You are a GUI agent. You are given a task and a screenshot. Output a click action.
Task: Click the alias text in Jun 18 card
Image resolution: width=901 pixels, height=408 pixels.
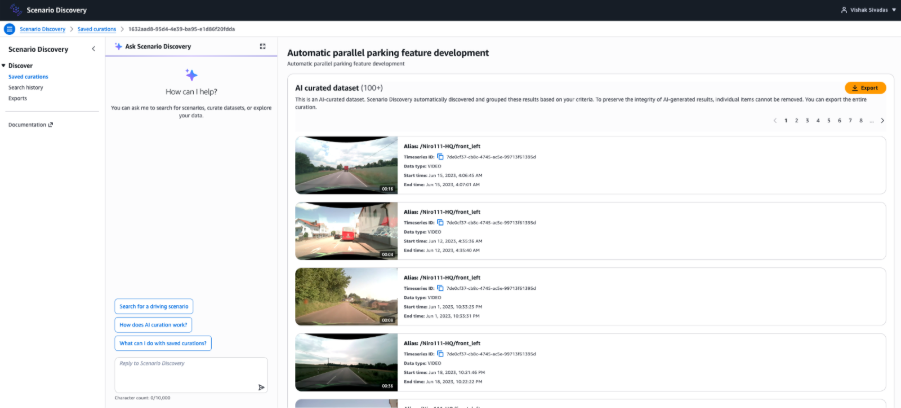tap(442, 342)
